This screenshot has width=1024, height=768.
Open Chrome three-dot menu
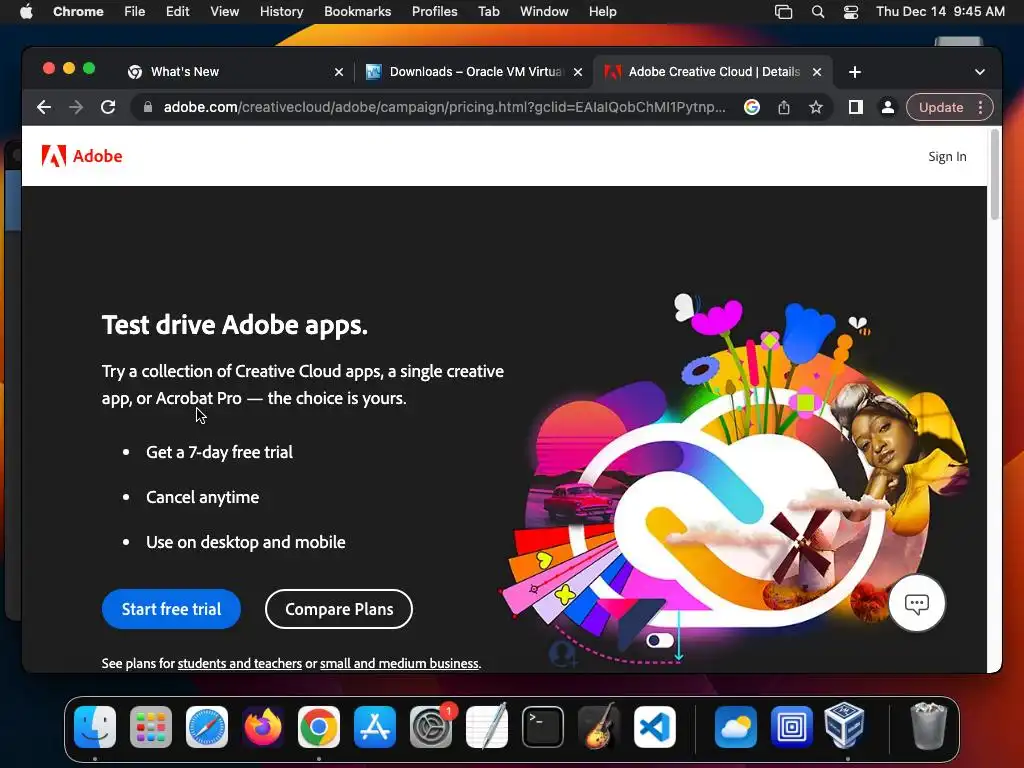pyautogui.click(x=980, y=107)
